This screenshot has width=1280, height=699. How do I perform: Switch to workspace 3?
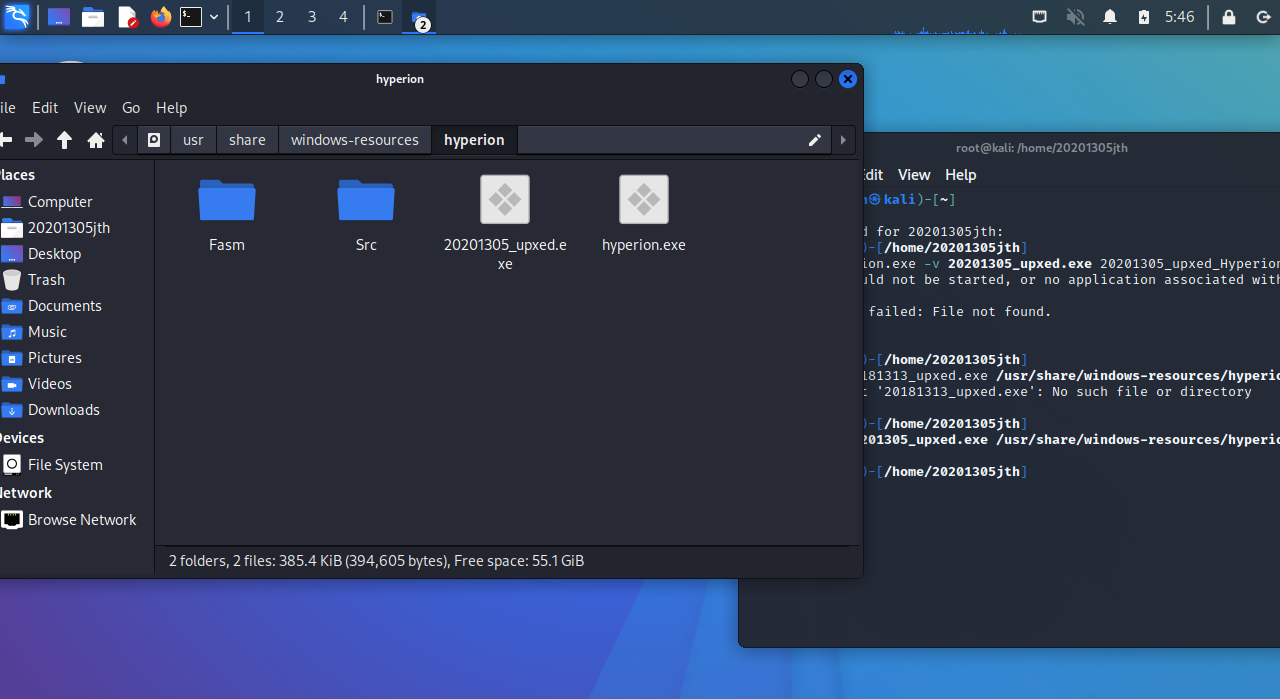click(x=312, y=17)
